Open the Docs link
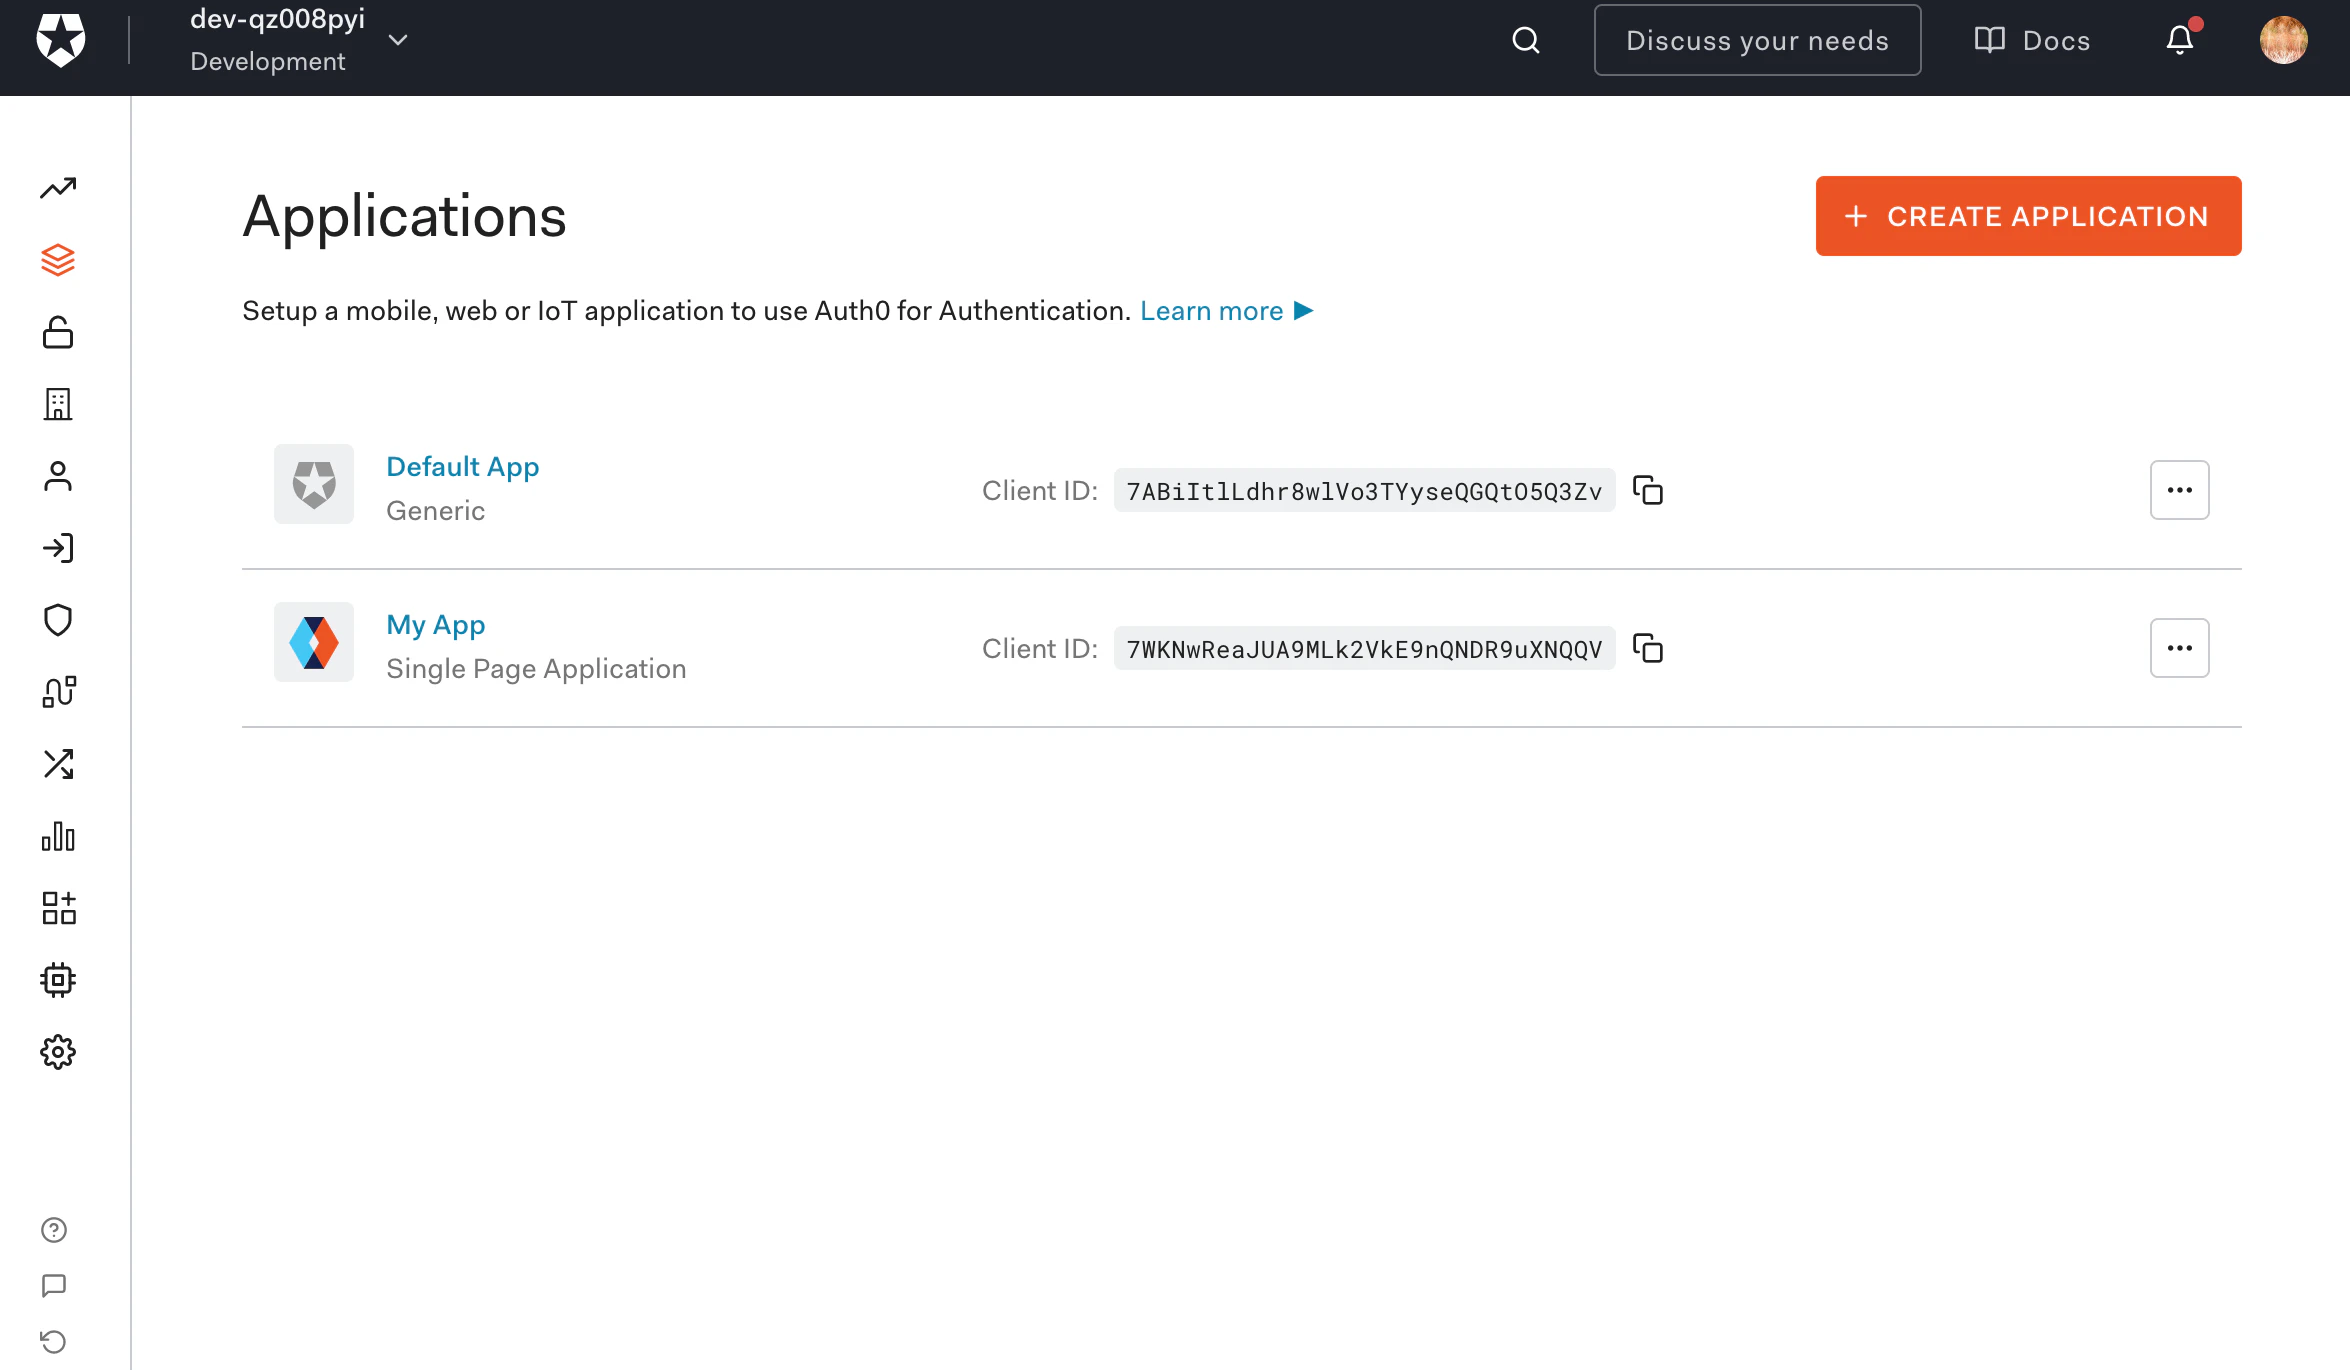2350x1370 pixels. point(2032,40)
